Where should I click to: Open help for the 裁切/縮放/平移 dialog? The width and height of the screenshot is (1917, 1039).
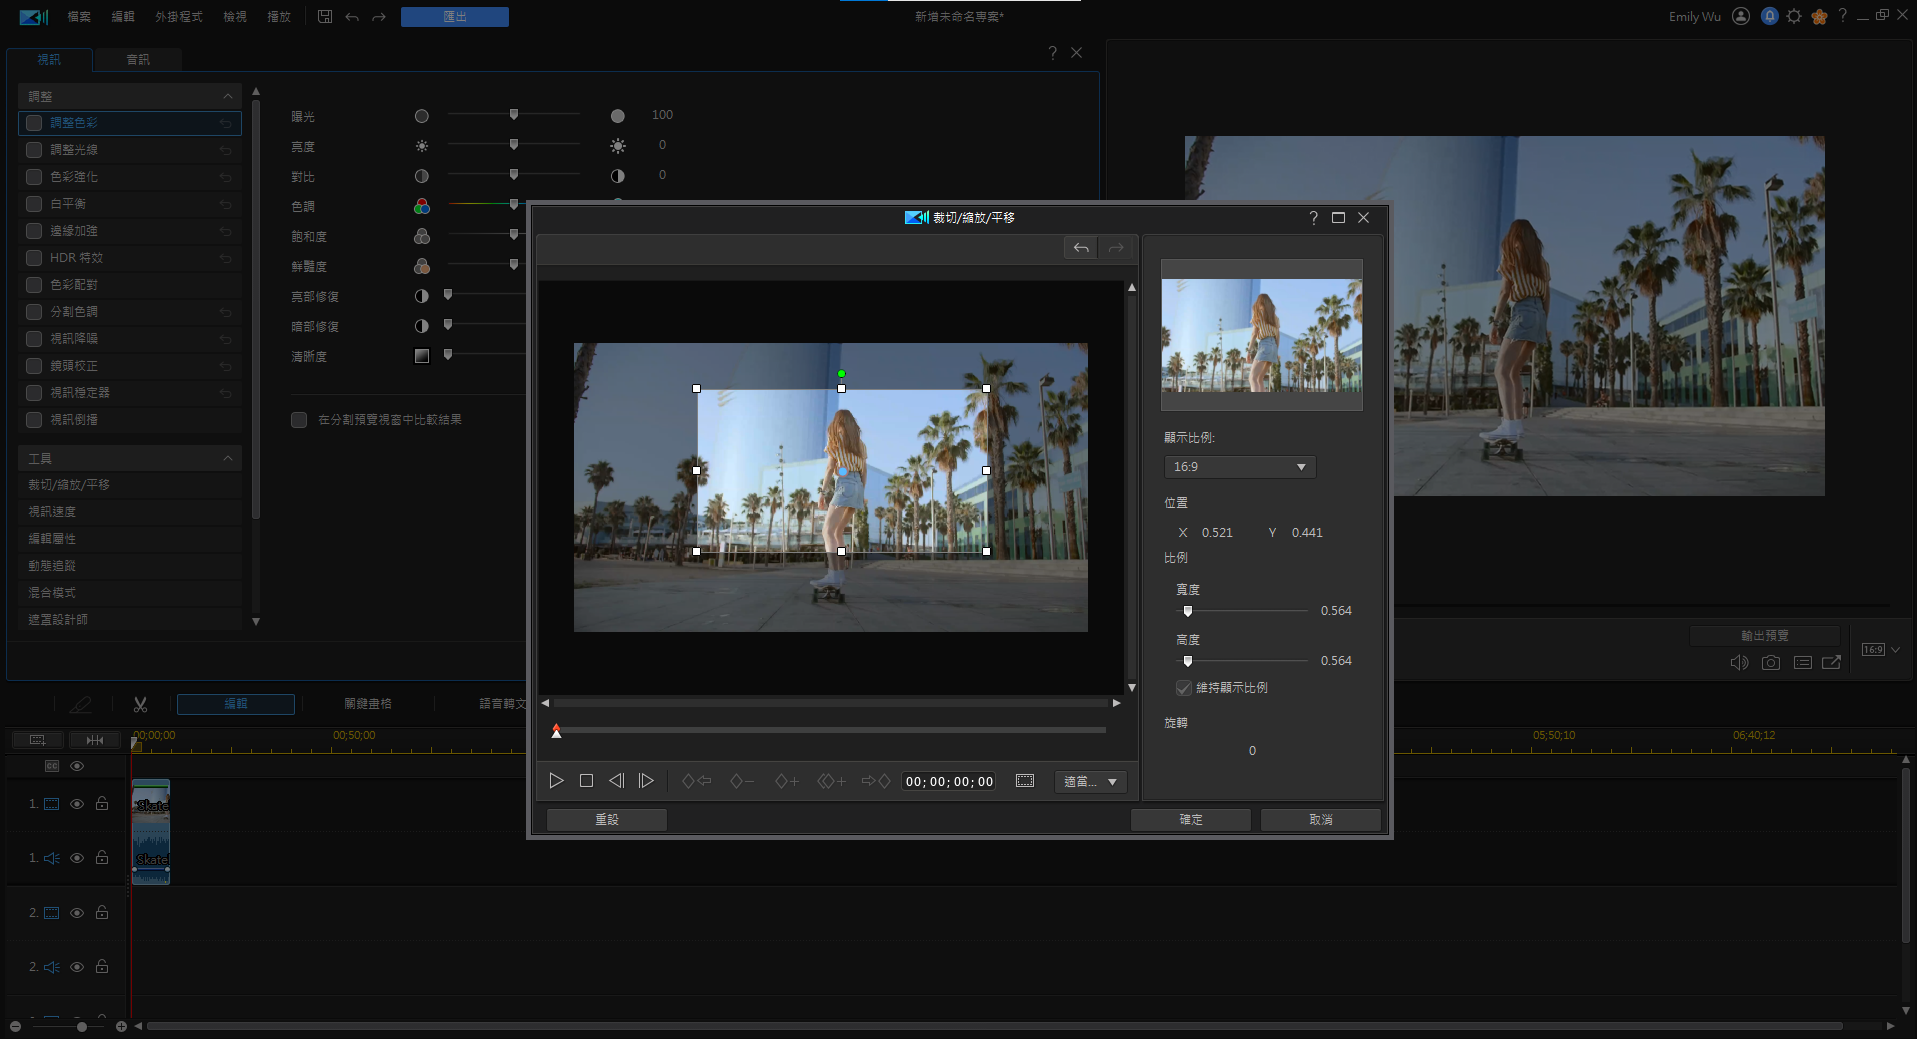(1313, 218)
